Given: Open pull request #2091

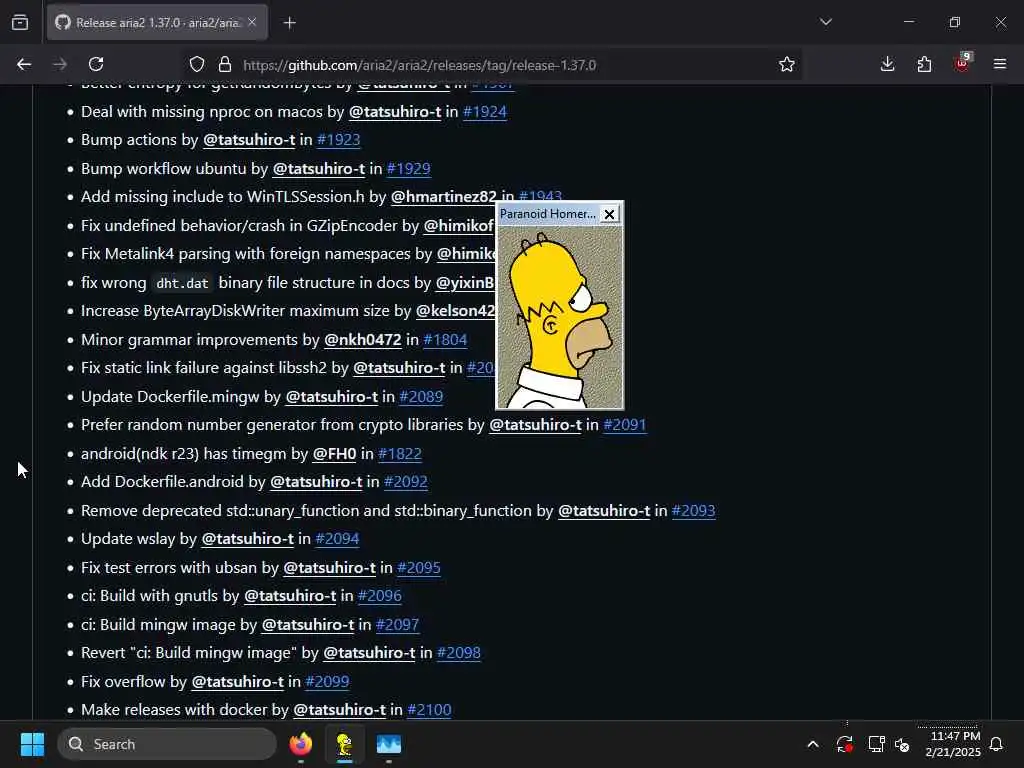Looking at the screenshot, I should pos(625,424).
